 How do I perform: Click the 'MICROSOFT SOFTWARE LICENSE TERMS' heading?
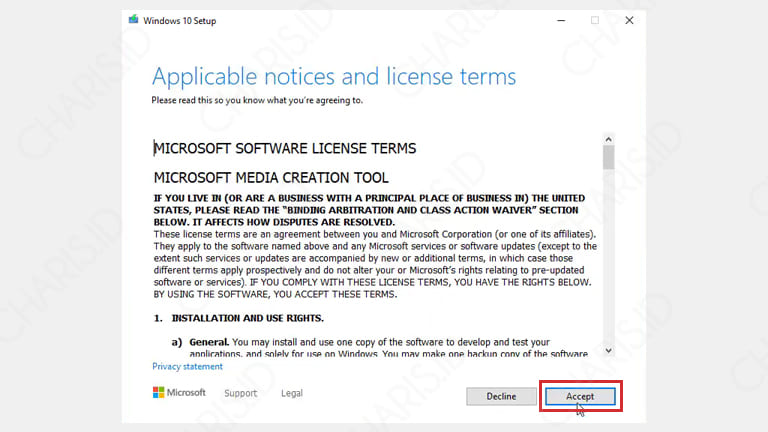(x=285, y=148)
